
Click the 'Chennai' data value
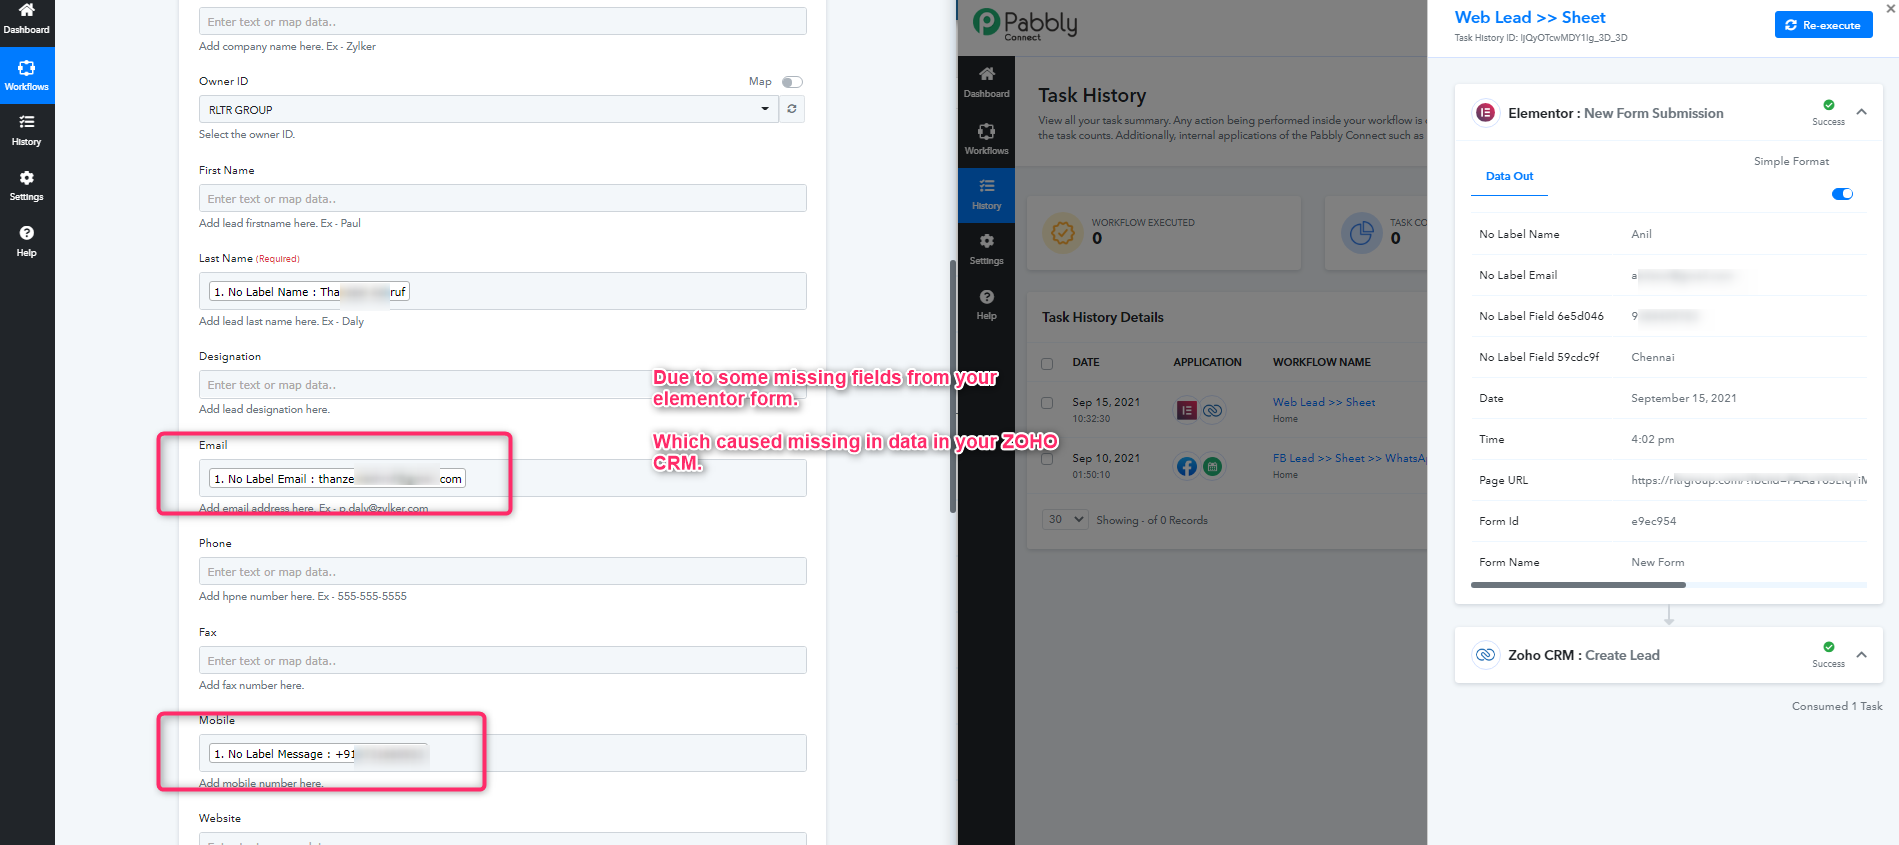click(1653, 357)
